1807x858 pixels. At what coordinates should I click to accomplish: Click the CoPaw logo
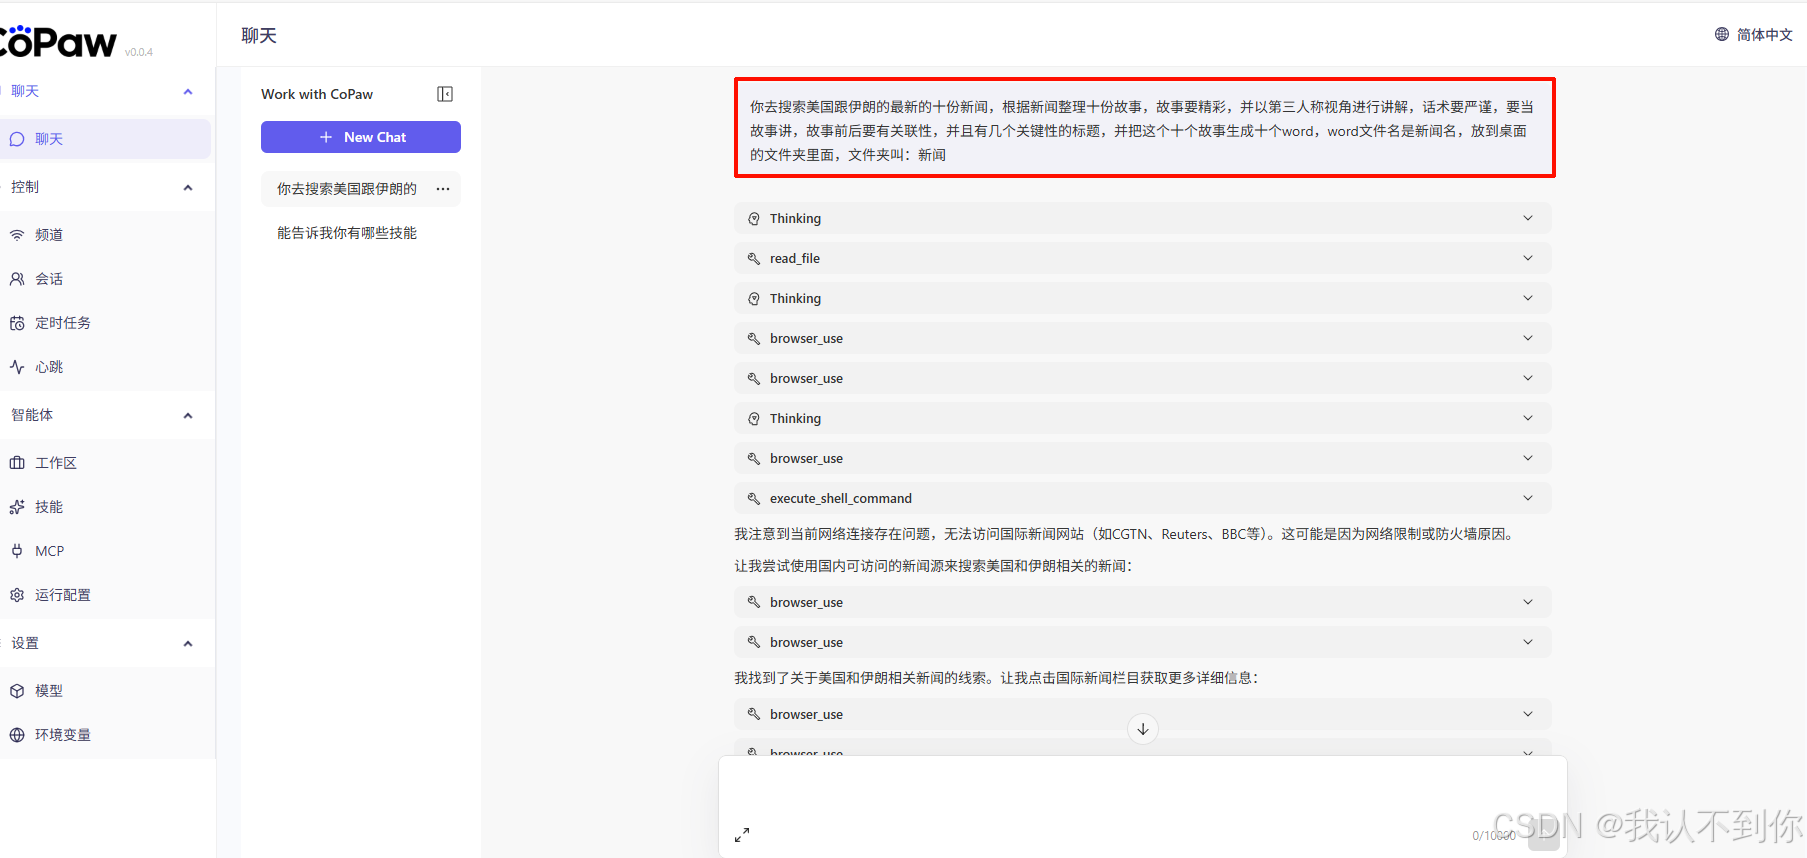click(x=58, y=42)
